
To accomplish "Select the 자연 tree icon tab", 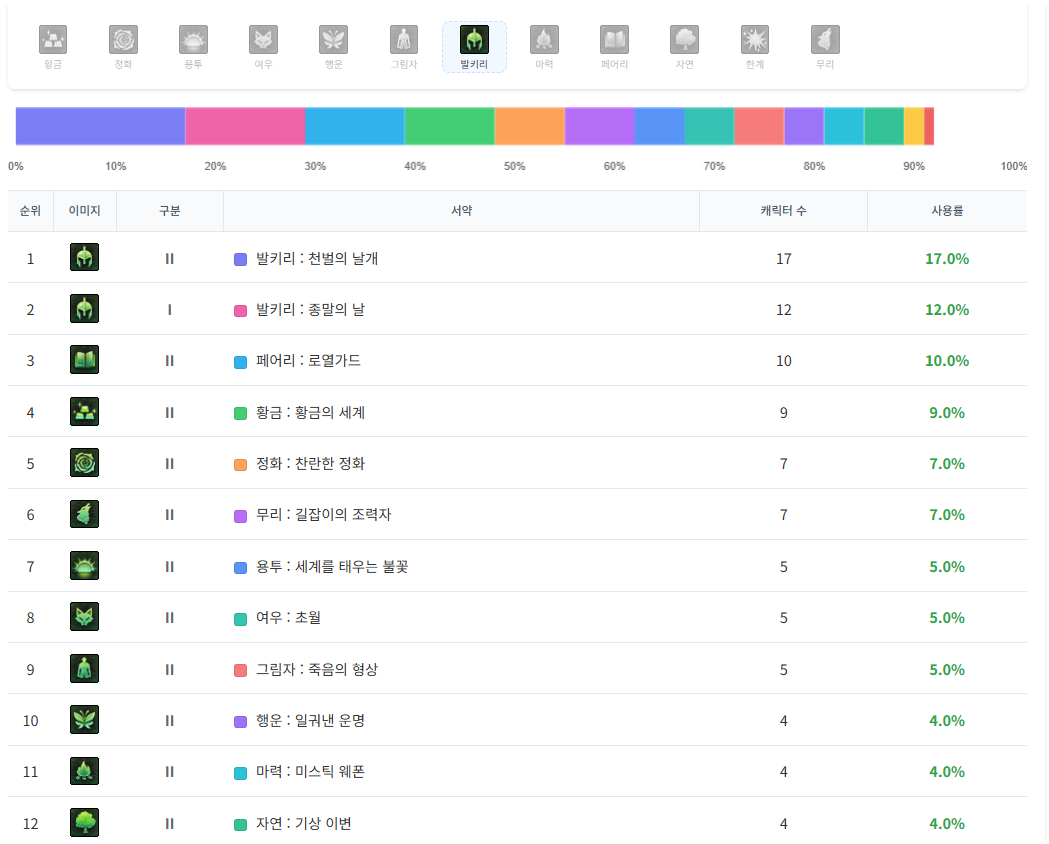I will point(685,46).
